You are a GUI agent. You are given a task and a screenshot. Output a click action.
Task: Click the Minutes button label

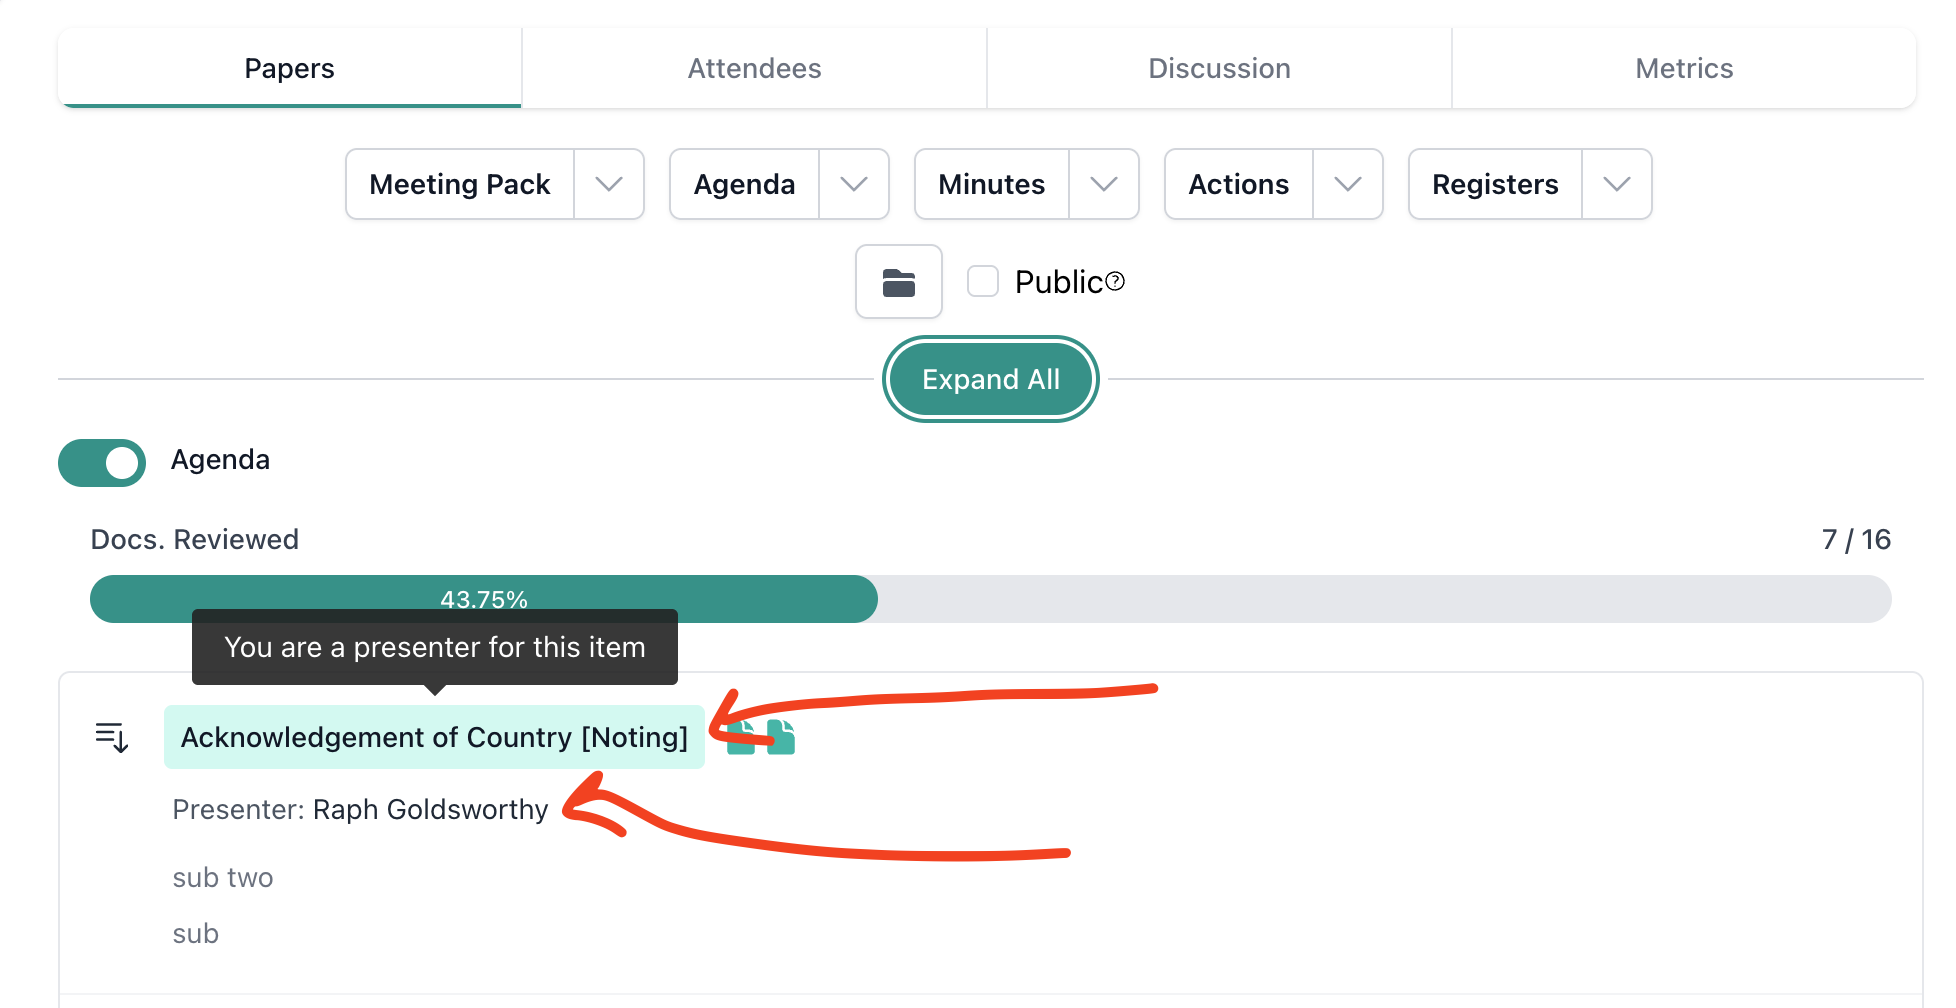click(991, 184)
